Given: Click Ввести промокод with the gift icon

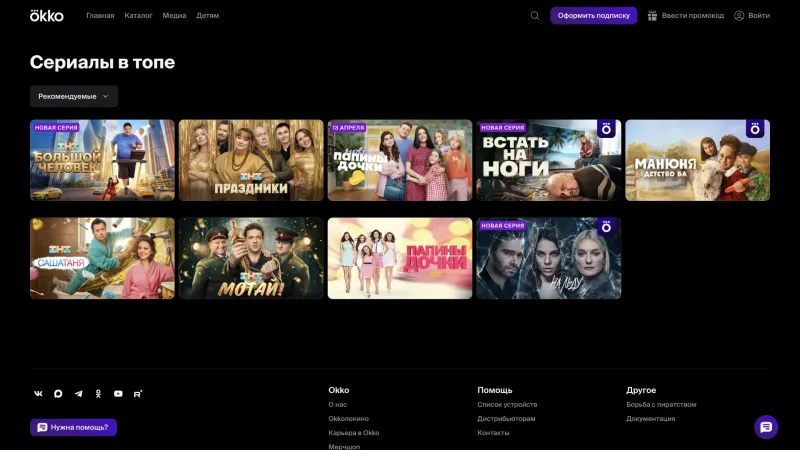Looking at the screenshot, I should coord(686,16).
